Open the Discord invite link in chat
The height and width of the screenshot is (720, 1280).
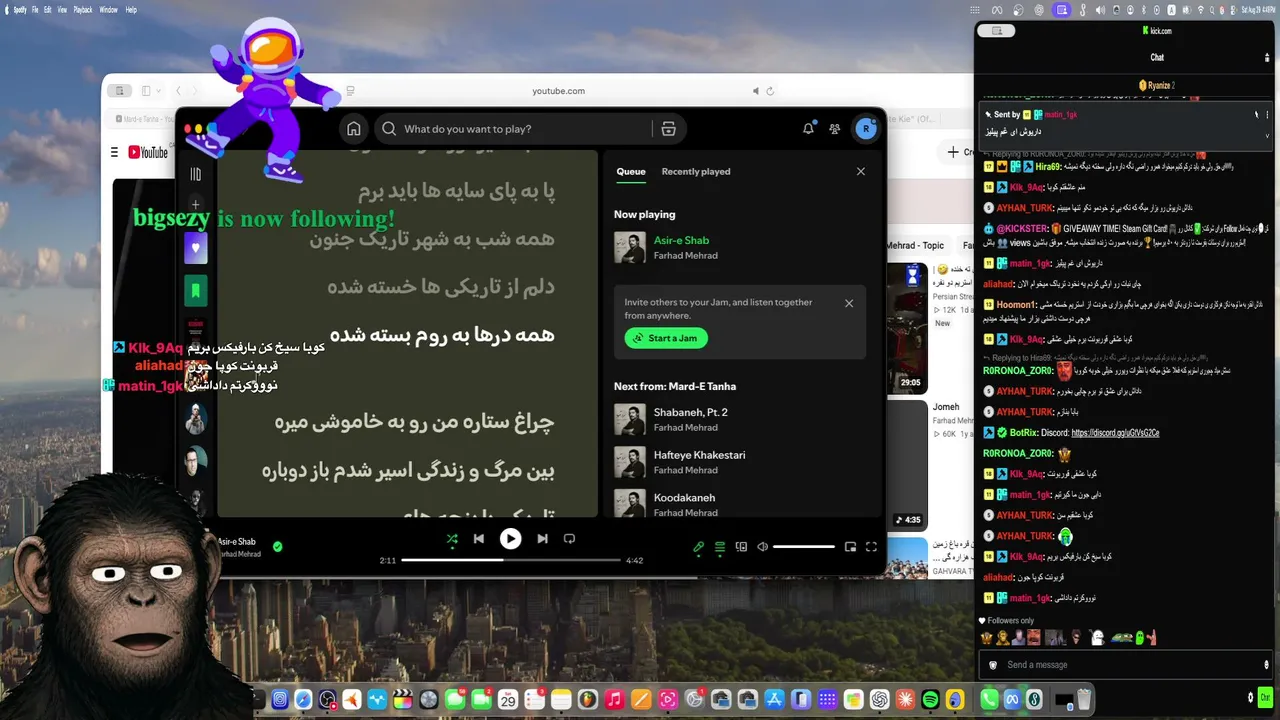pyautogui.click(x=1115, y=433)
